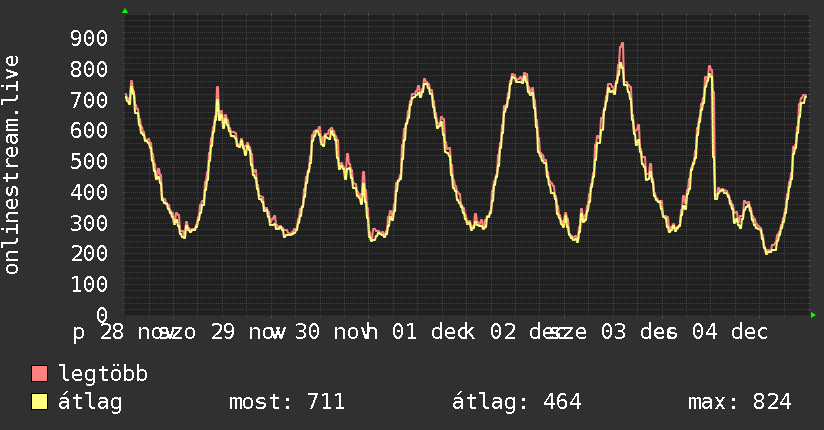Click the '02 dec' x-axis date label

(527, 332)
